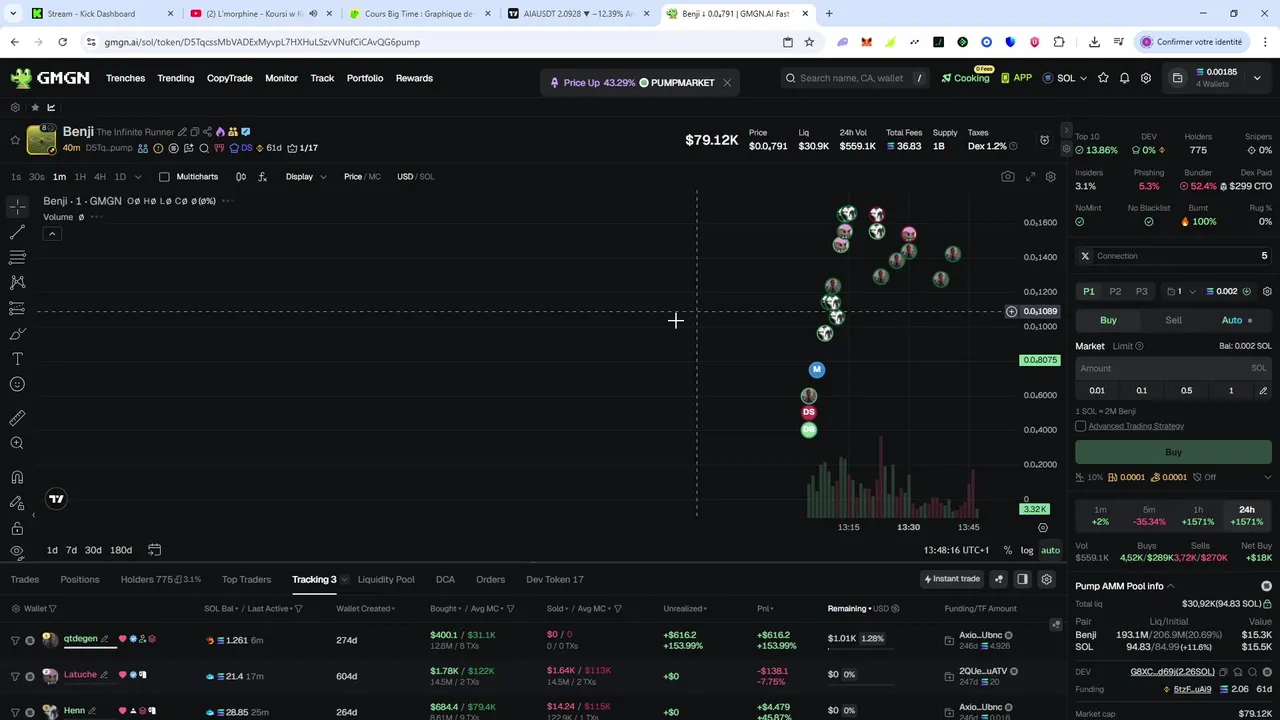Viewport: 1280px width, 720px height.
Task: Expand more timeframe options dropdown
Action: click(x=139, y=177)
